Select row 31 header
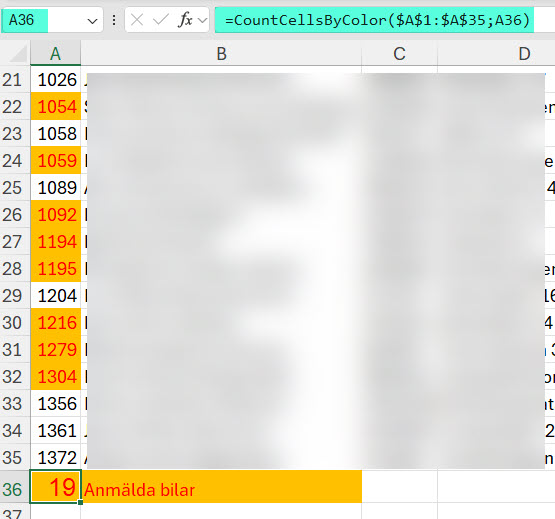 click(15, 349)
